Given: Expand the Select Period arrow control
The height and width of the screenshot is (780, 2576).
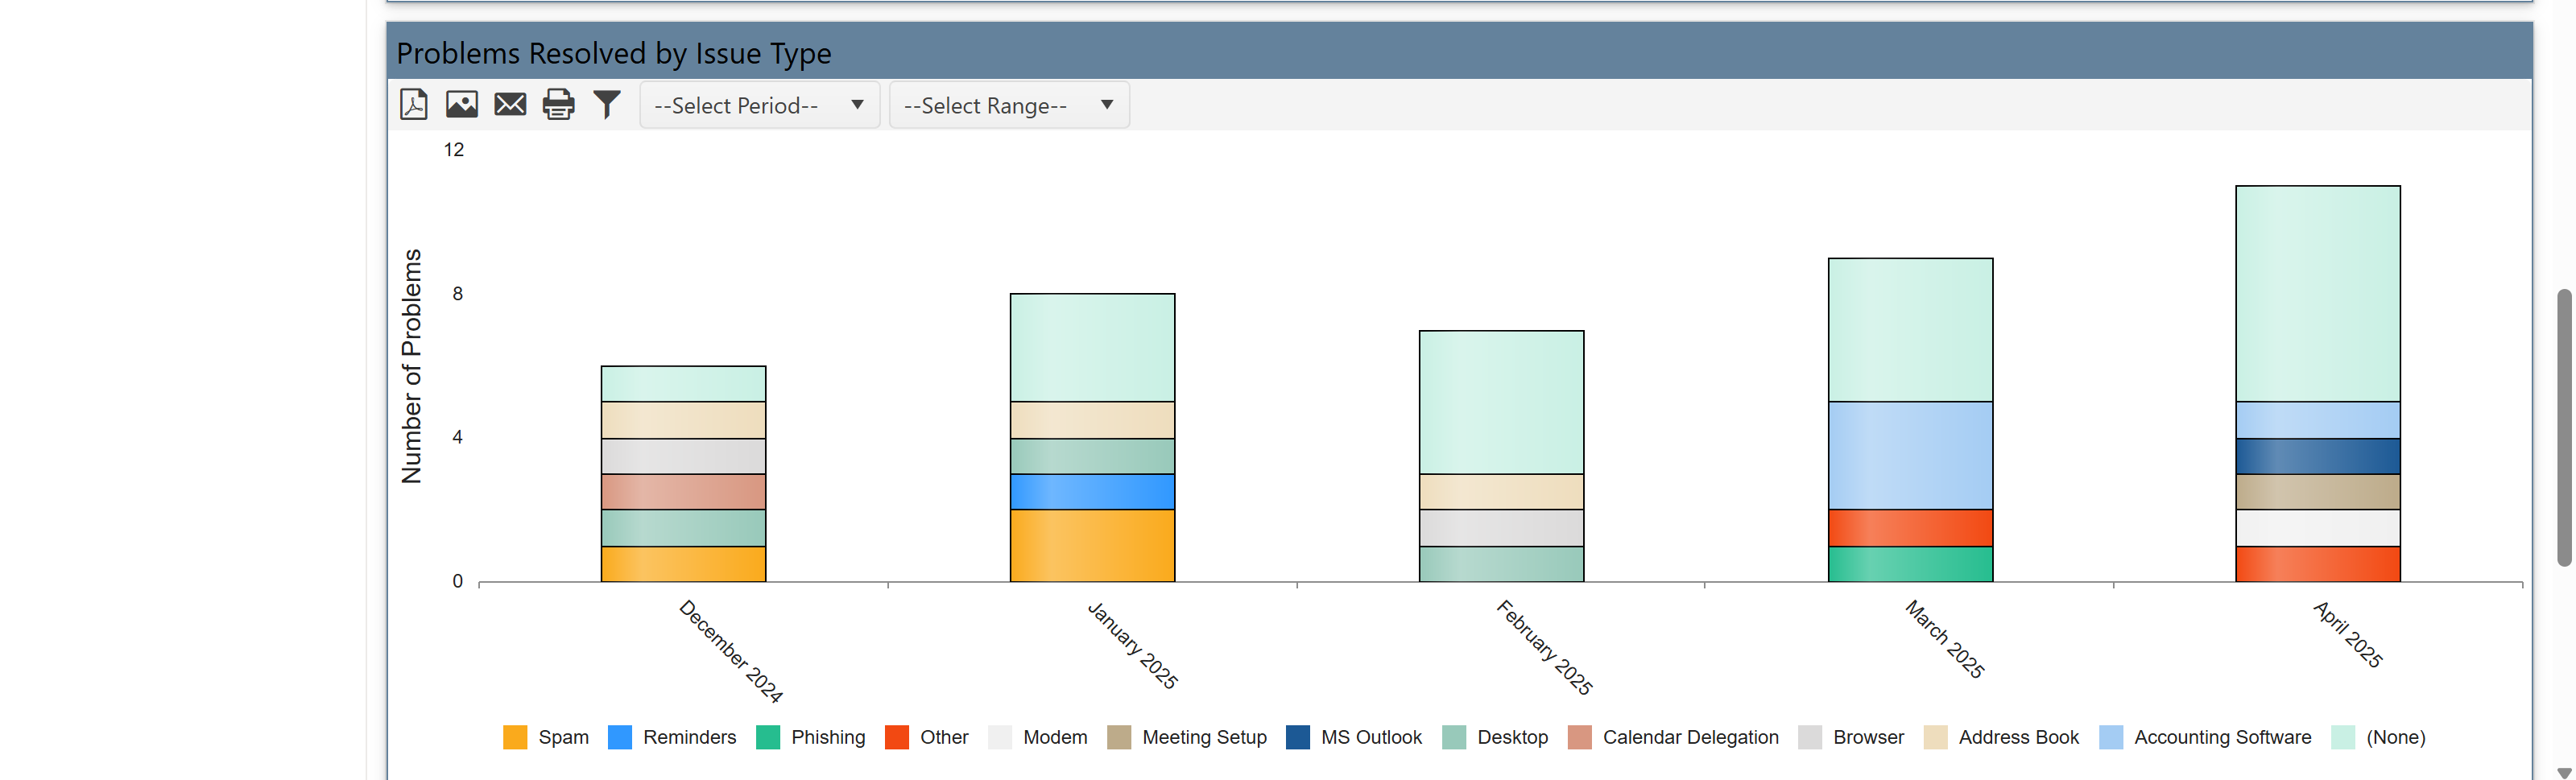Looking at the screenshot, I should point(856,104).
